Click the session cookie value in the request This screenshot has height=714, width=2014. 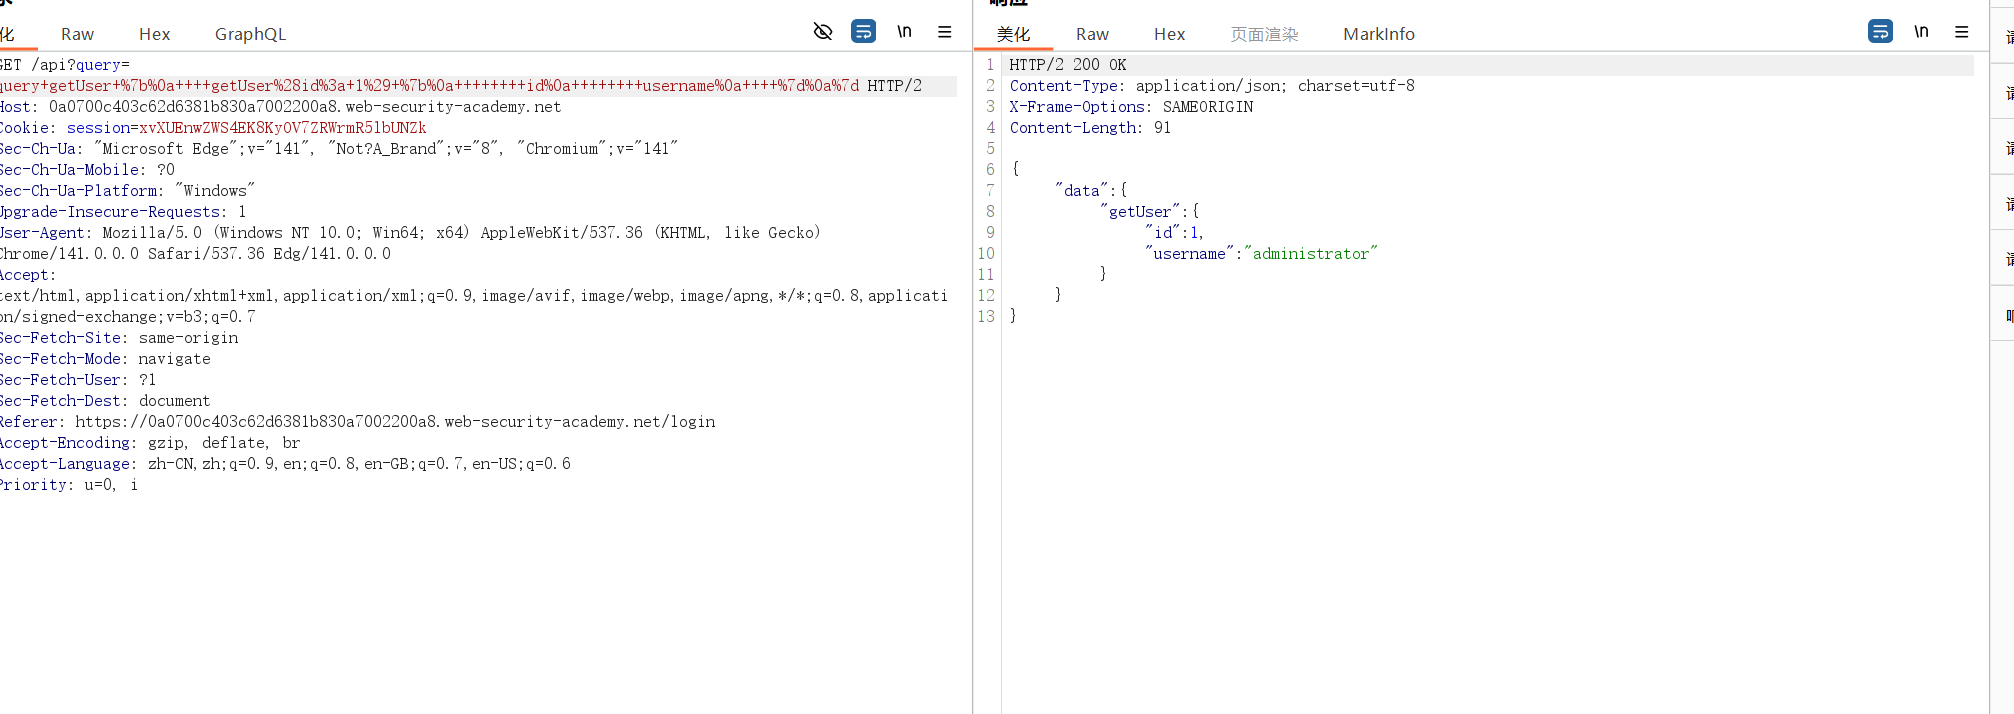coord(282,128)
